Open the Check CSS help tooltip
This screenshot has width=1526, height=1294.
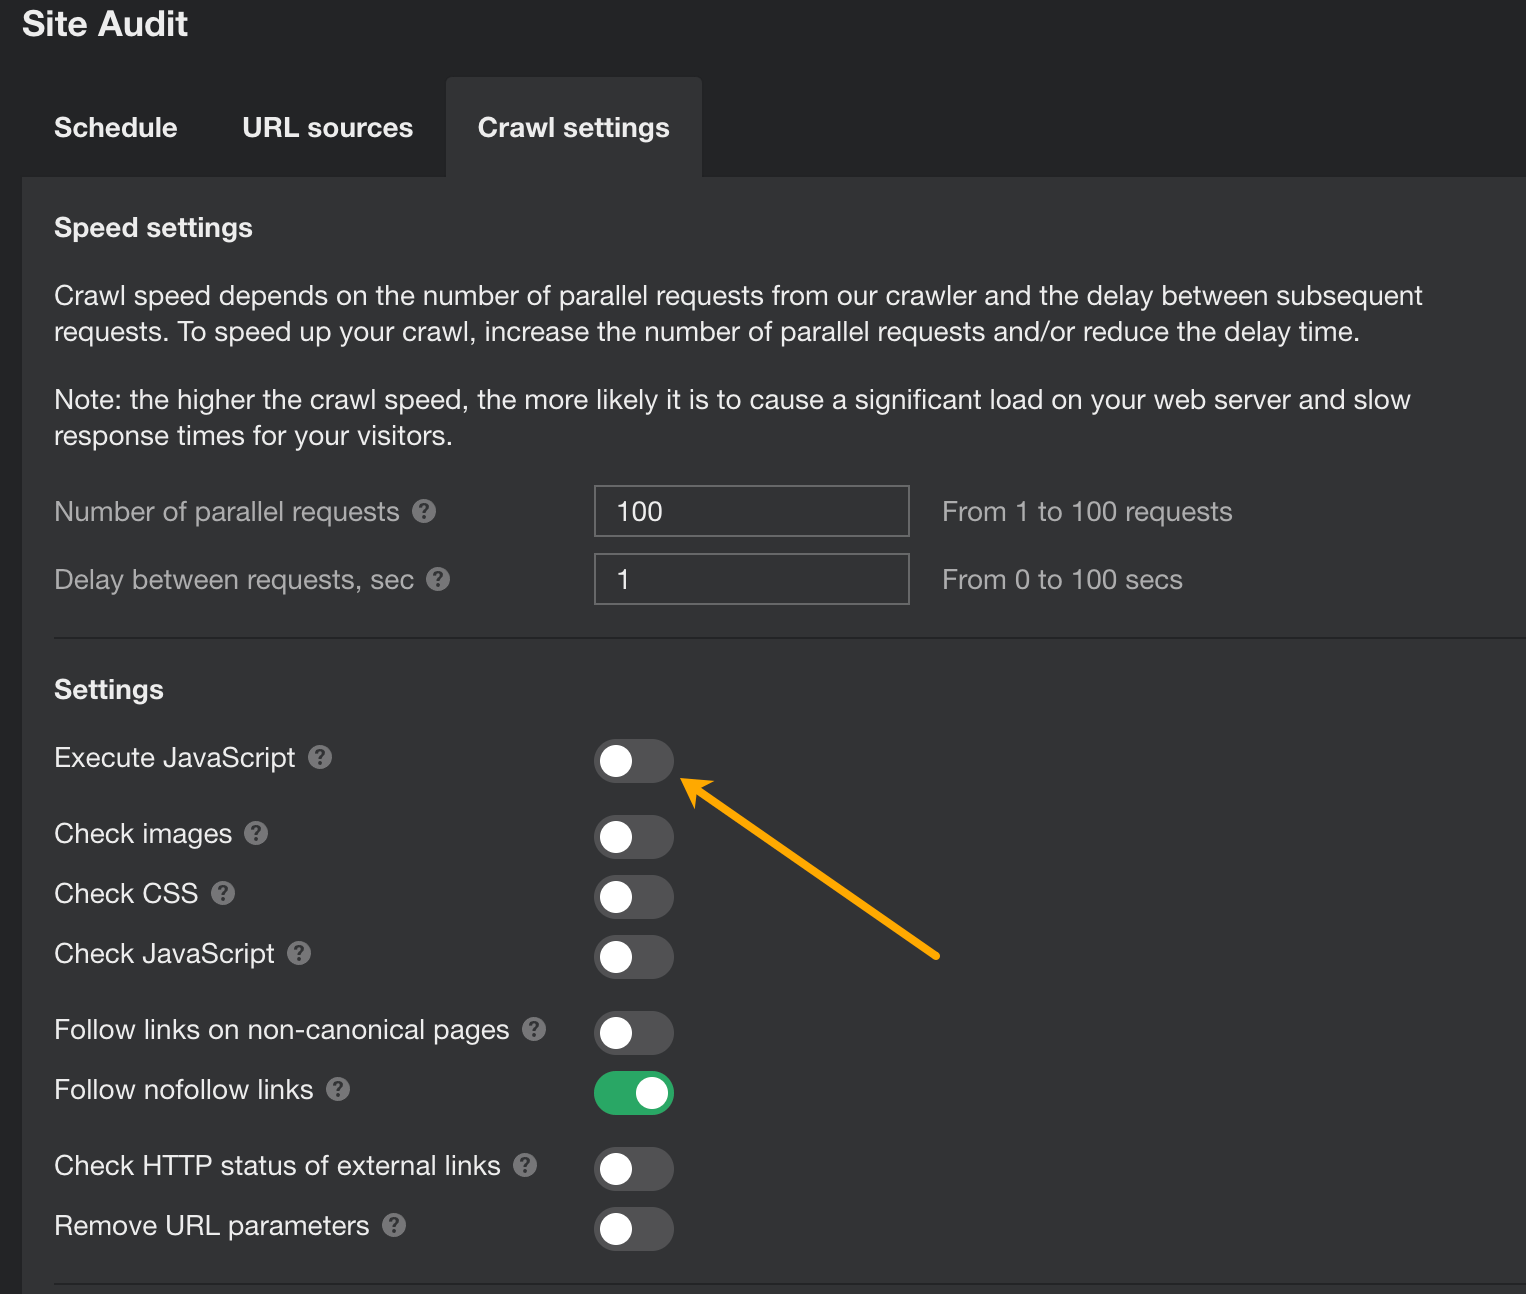pos(222,893)
